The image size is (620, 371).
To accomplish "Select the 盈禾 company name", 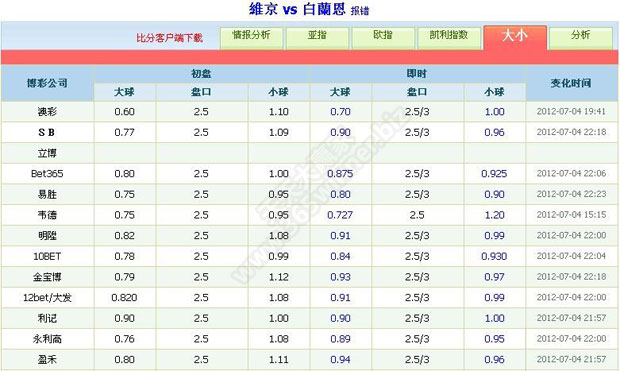I will (47, 360).
